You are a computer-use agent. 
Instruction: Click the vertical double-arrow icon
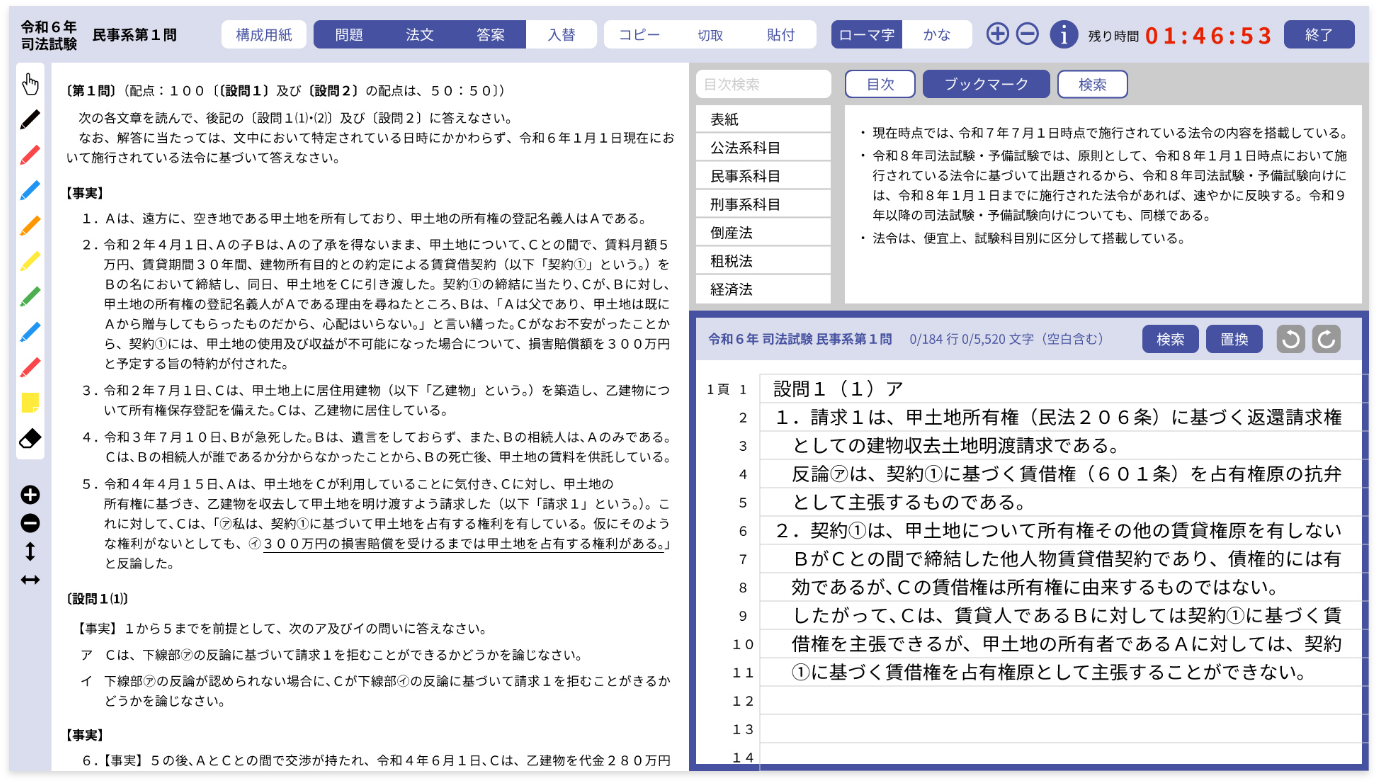click(x=30, y=551)
